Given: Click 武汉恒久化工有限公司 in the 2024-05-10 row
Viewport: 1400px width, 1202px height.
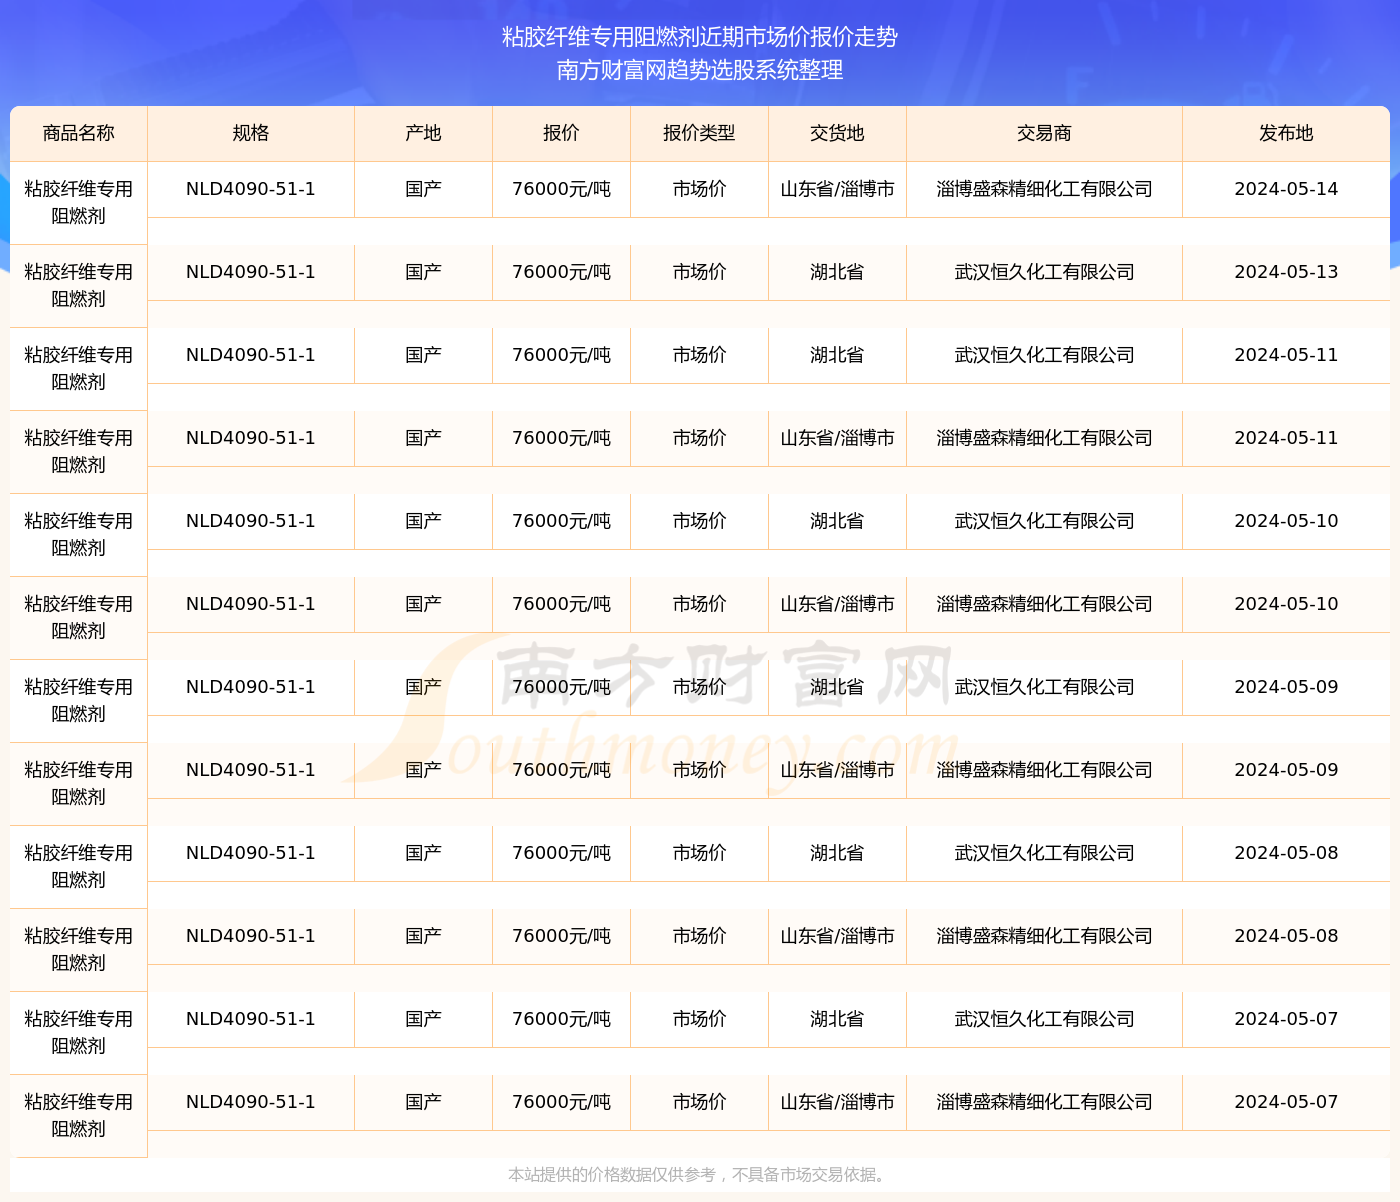Looking at the screenshot, I should [x=1045, y=521].
